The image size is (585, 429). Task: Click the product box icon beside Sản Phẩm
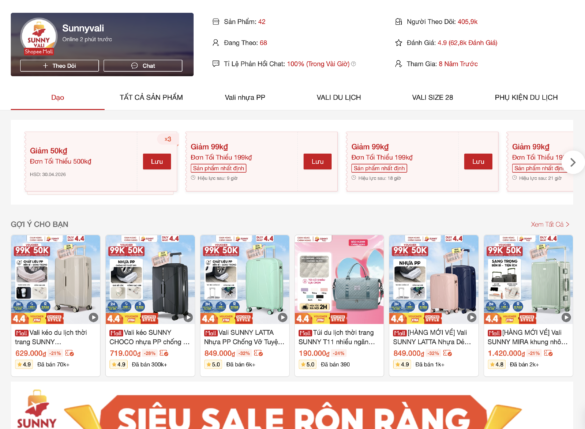point(216,22)
